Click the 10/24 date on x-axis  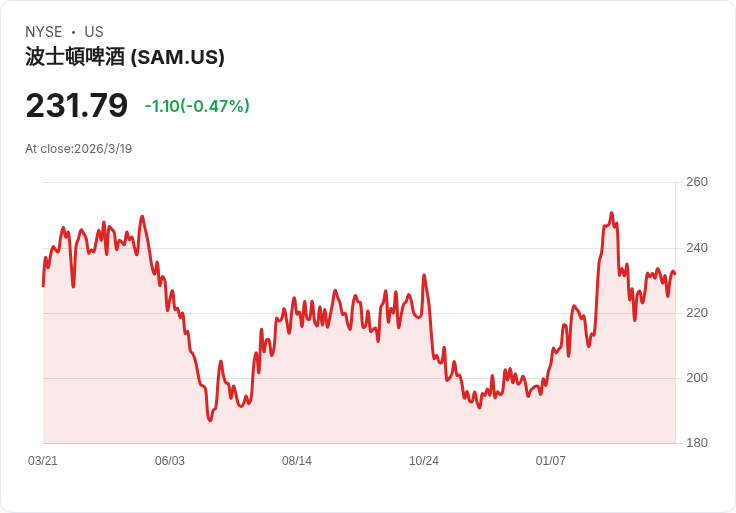point(424,460)
